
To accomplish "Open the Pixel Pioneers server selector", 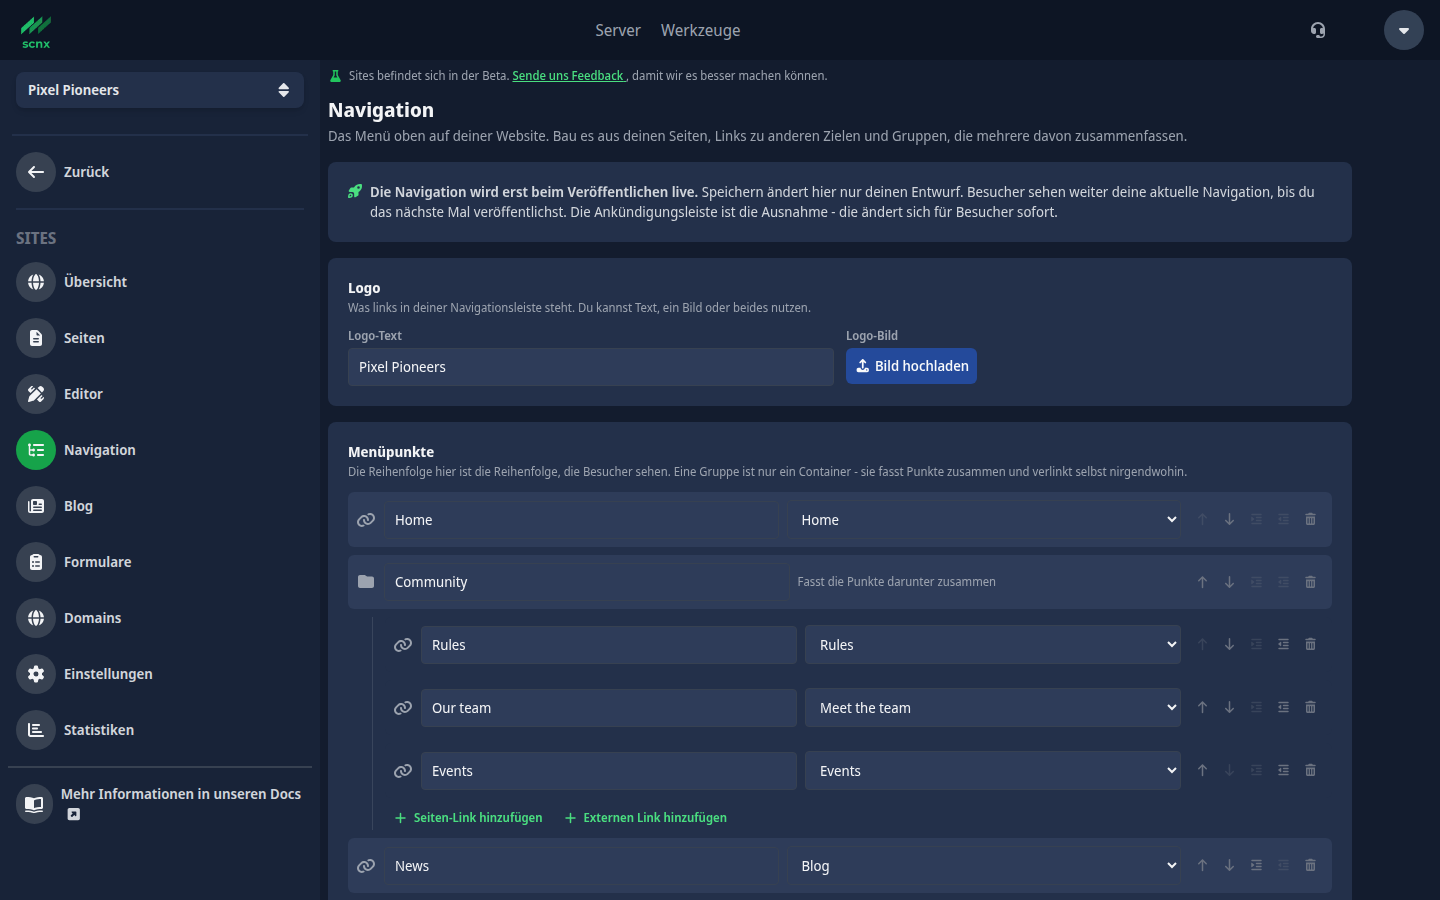I will point(160,90).
